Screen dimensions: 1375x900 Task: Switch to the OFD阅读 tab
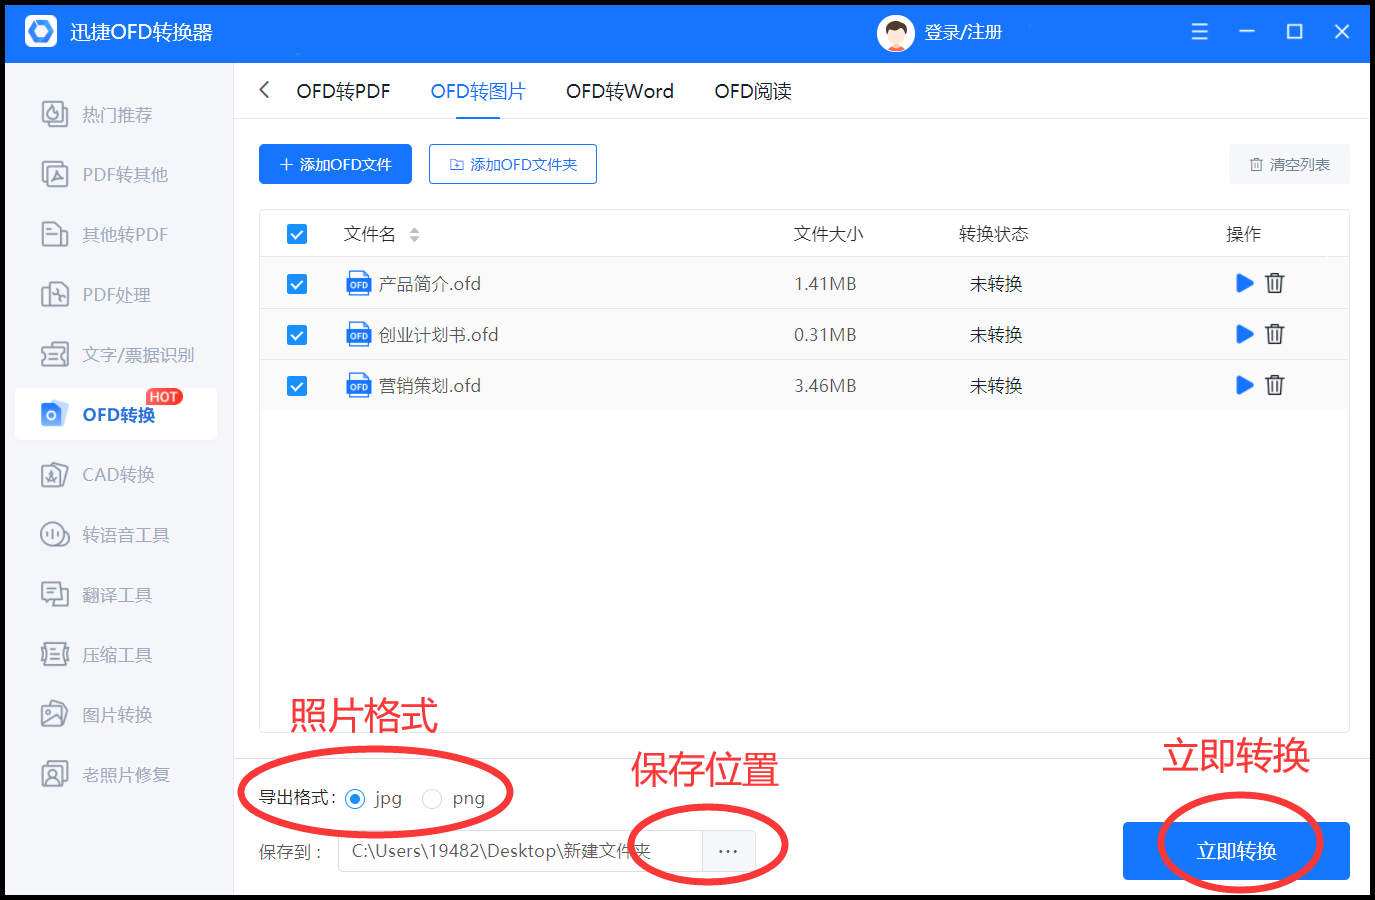753,91
